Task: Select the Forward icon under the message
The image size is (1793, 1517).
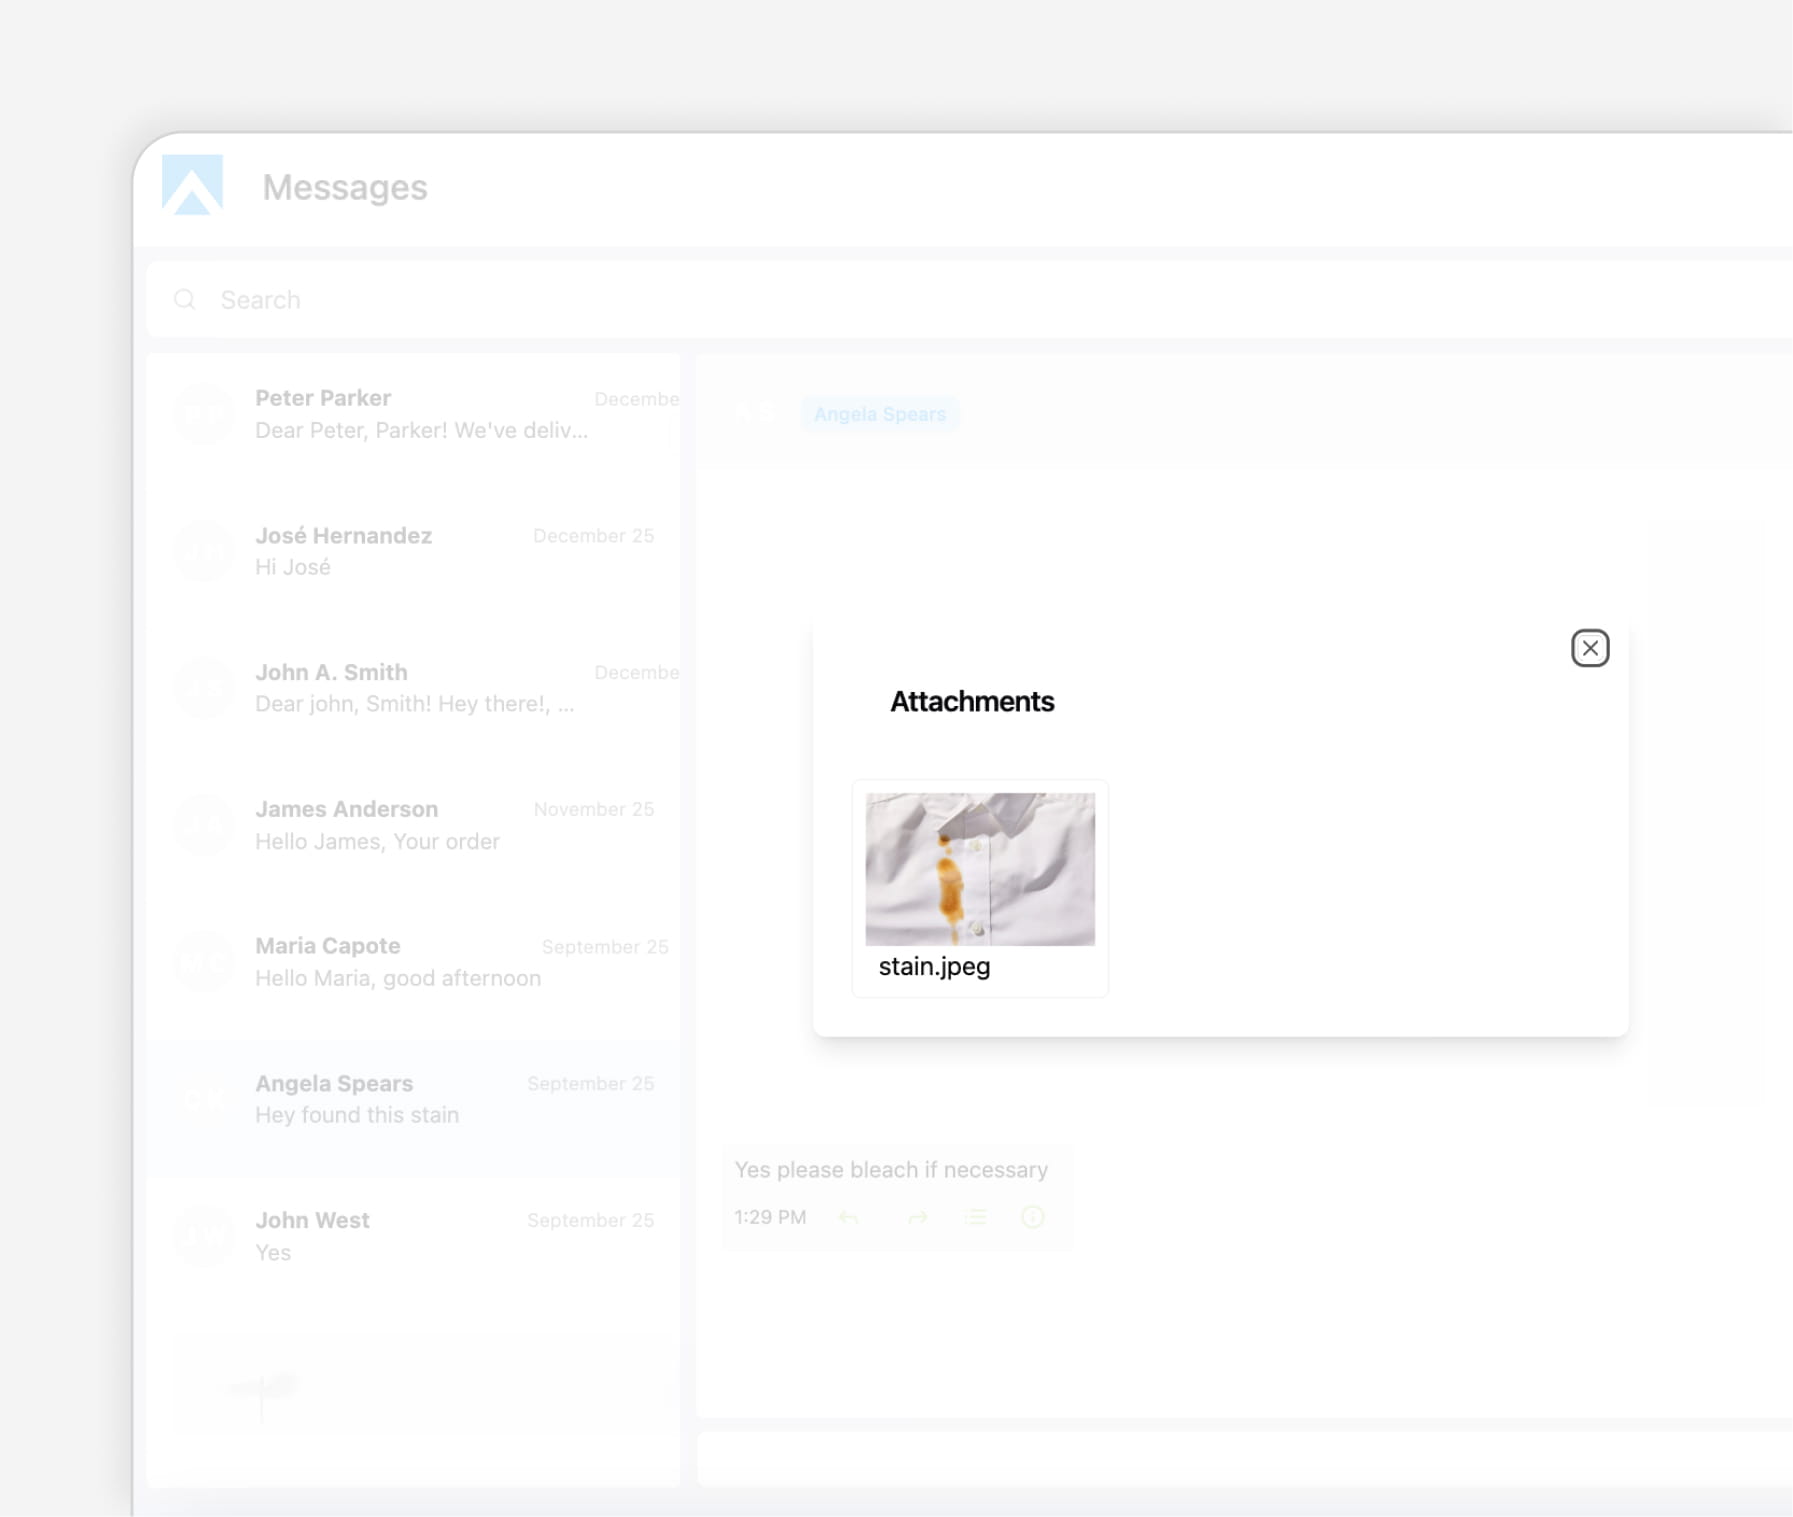Action: click(918, 1218)
